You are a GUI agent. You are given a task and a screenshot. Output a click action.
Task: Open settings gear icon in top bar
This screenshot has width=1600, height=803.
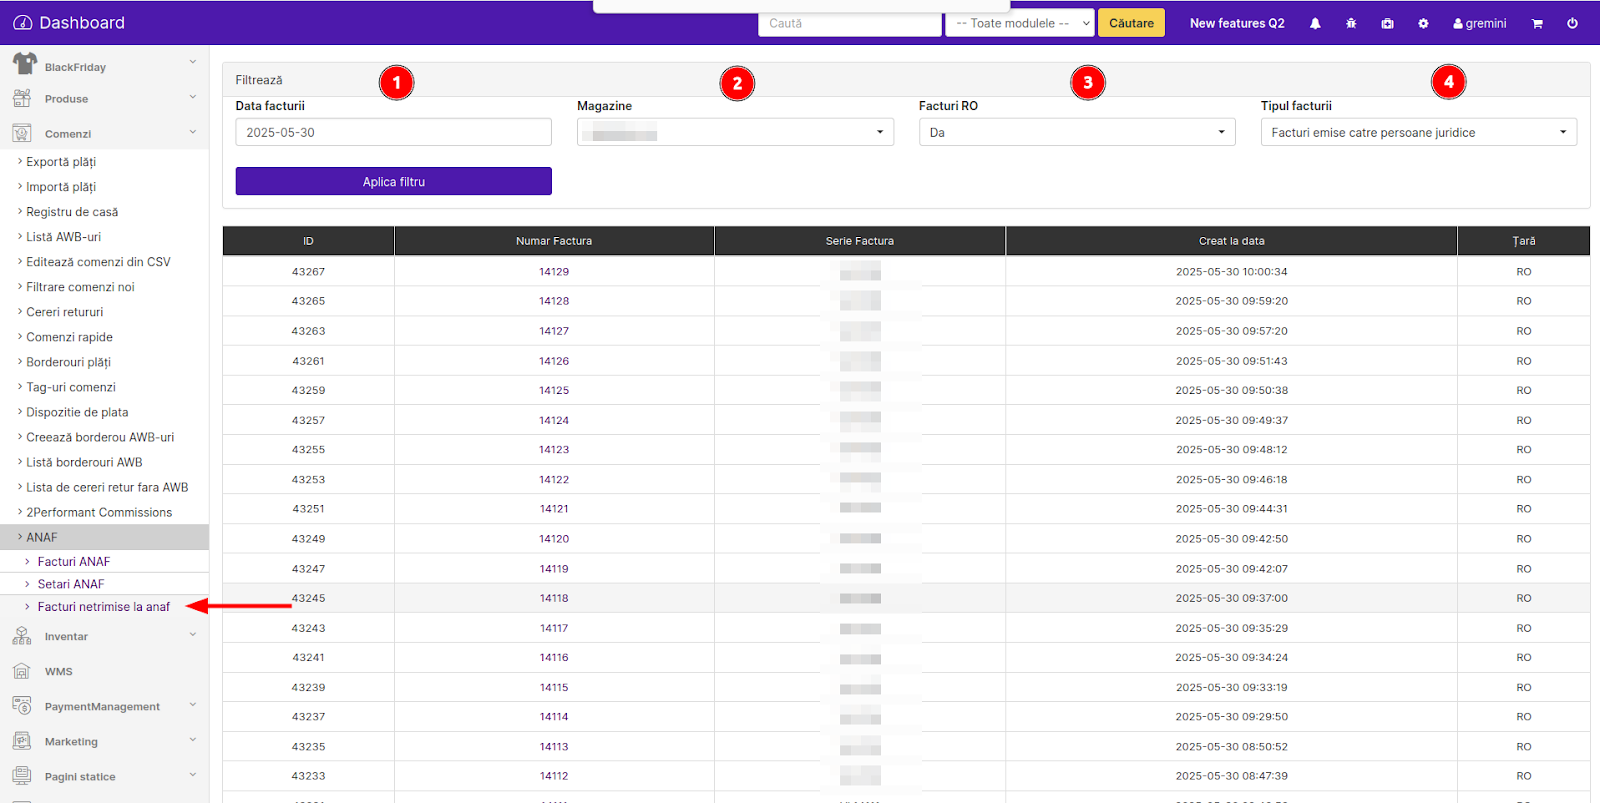[x=1423, y=23]
